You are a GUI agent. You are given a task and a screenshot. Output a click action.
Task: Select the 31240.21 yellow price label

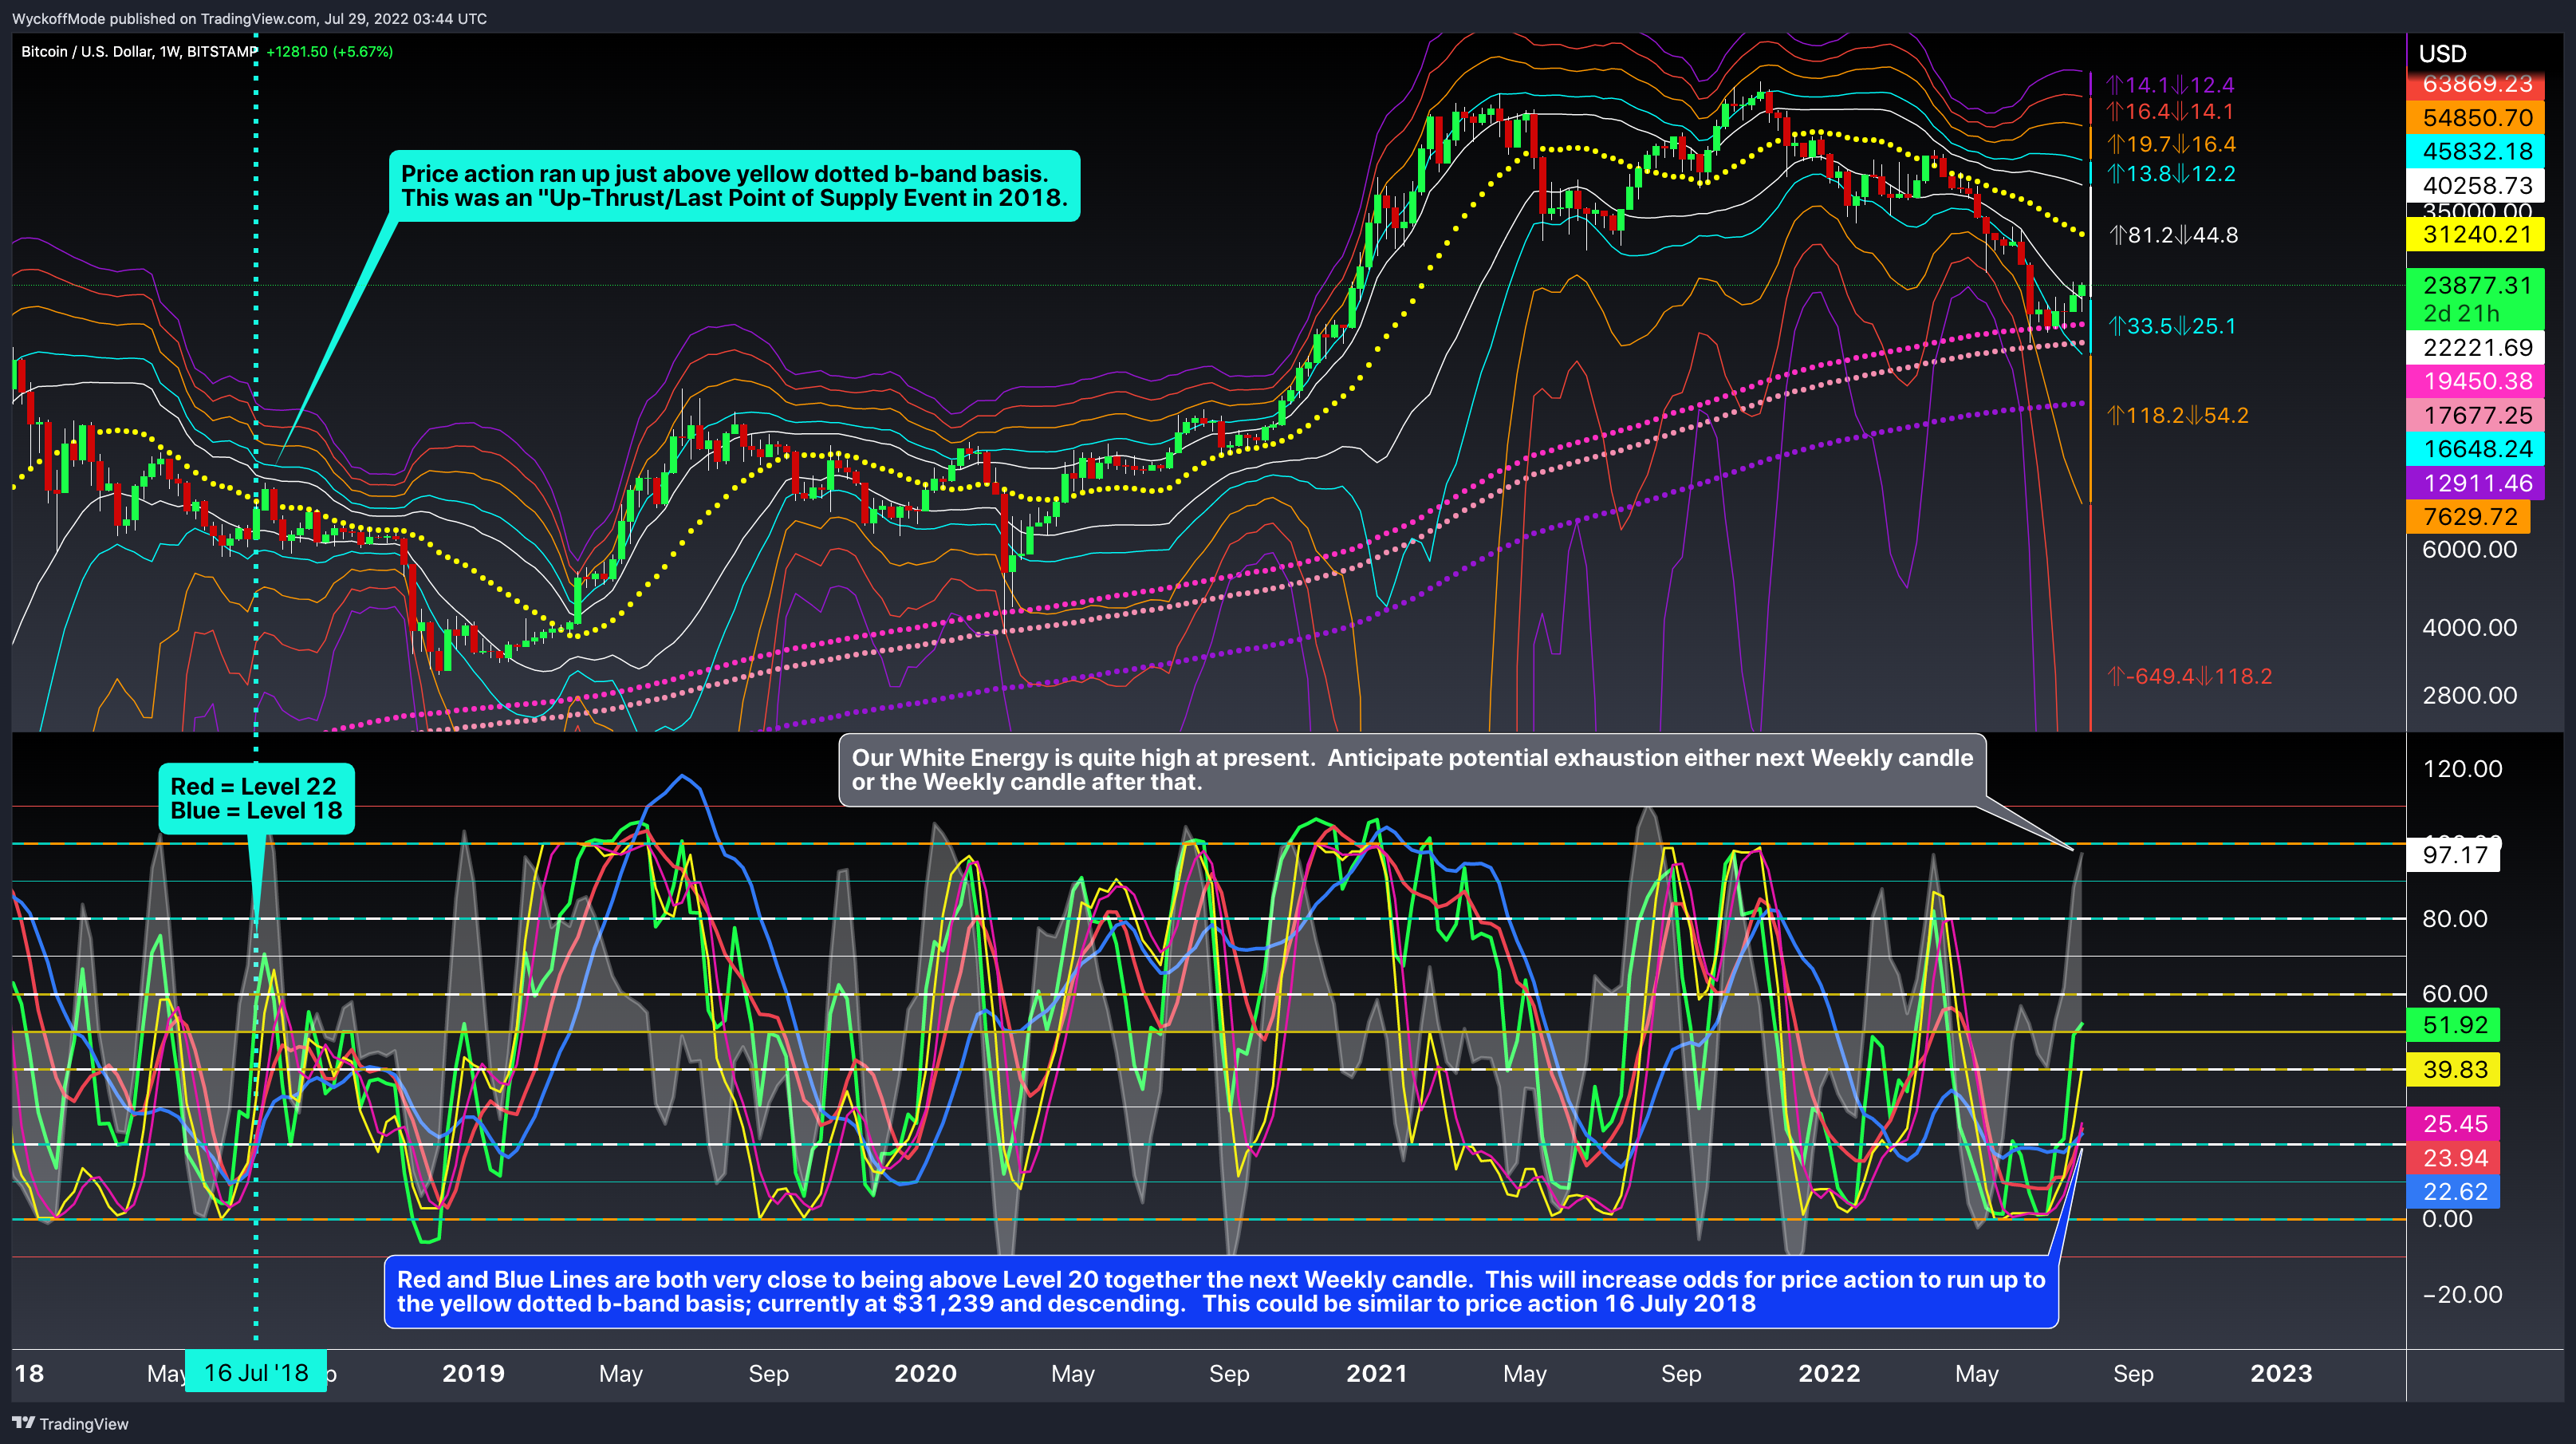coord(2475,235)
